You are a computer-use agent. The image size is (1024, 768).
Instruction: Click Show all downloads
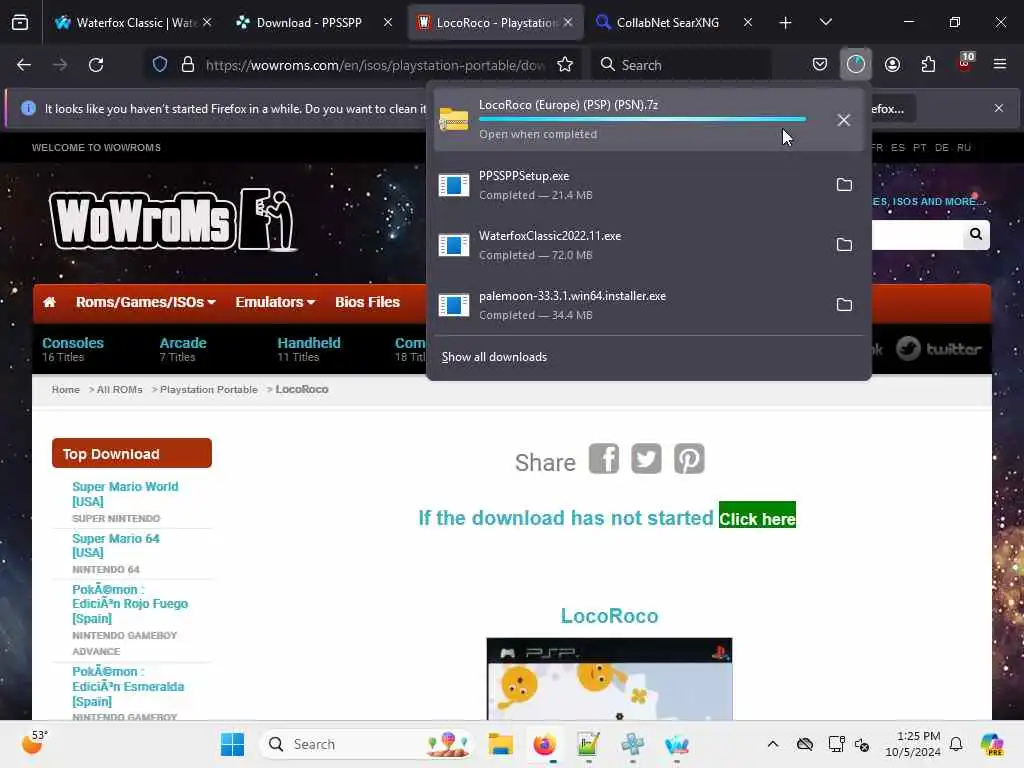494,357
